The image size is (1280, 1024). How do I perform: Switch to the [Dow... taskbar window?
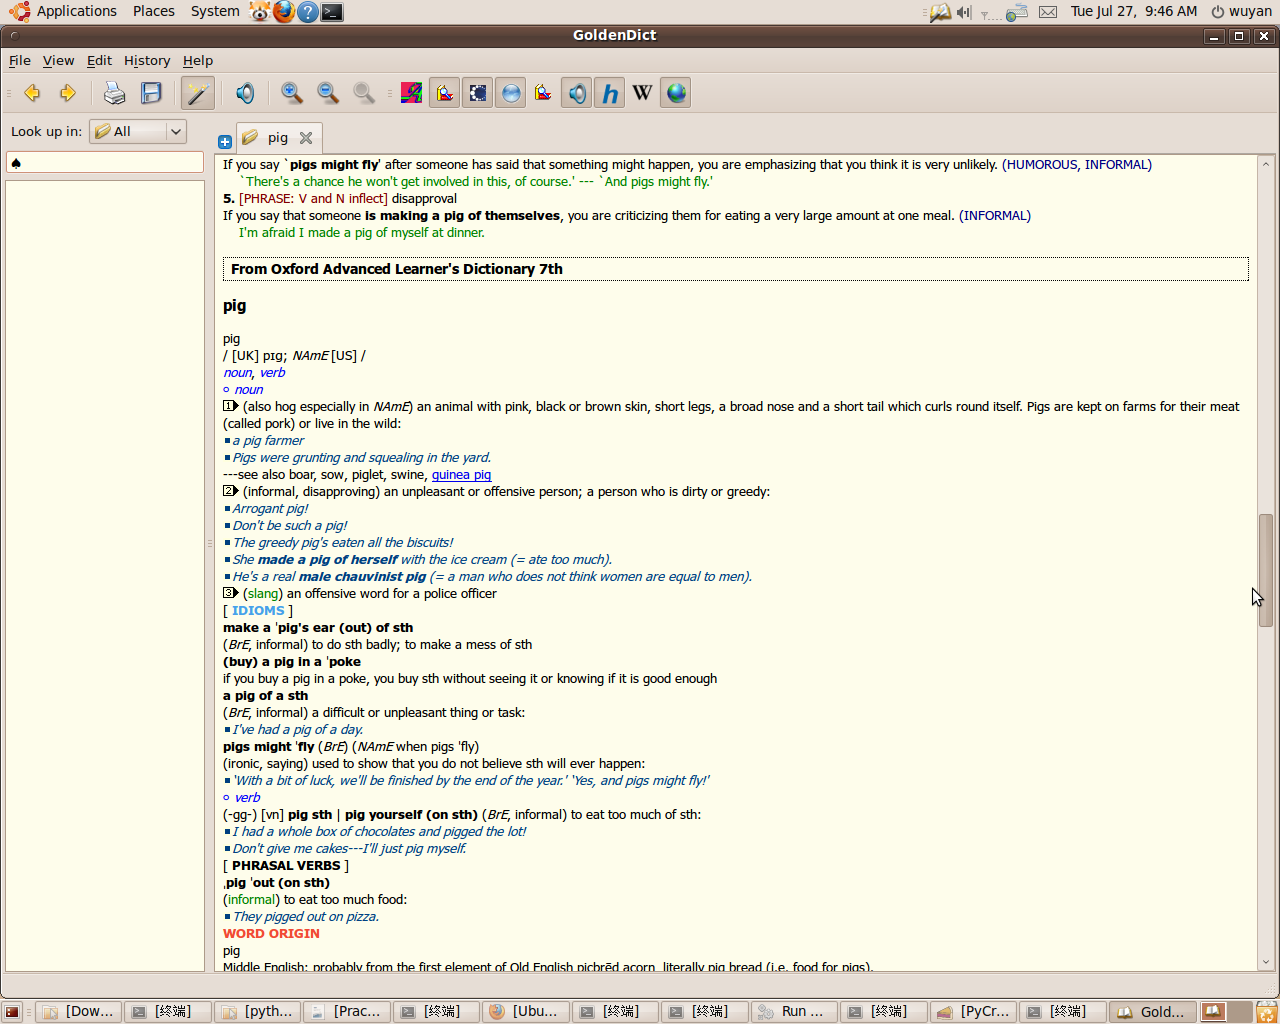(x=79, y=1012)
